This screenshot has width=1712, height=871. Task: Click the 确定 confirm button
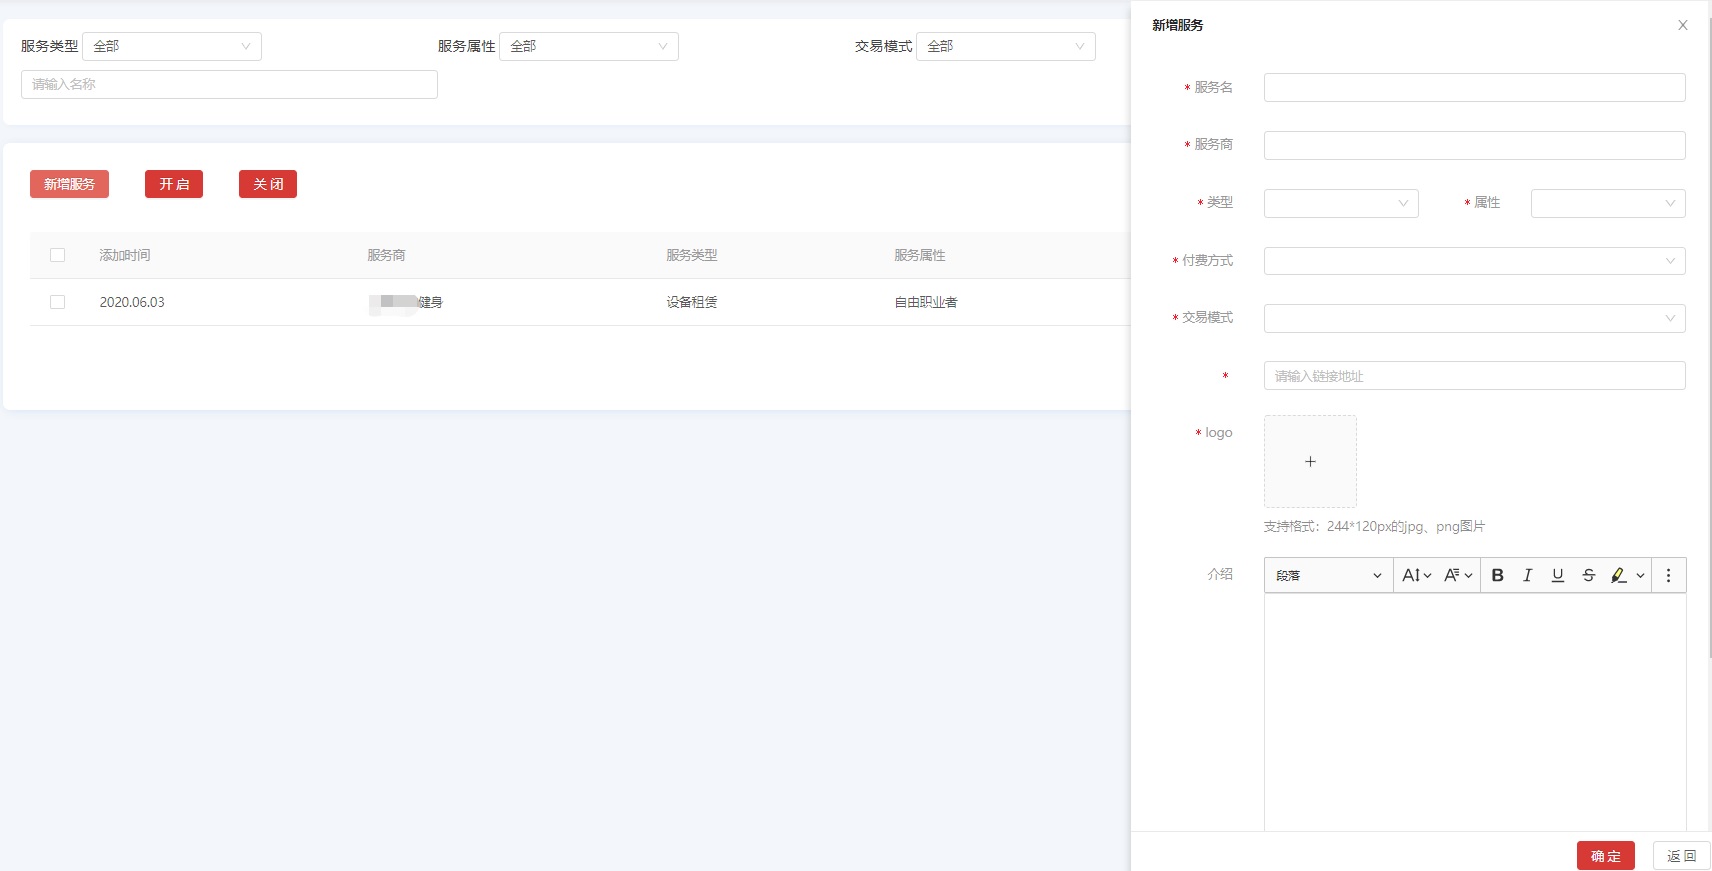tap(1605, 856)
